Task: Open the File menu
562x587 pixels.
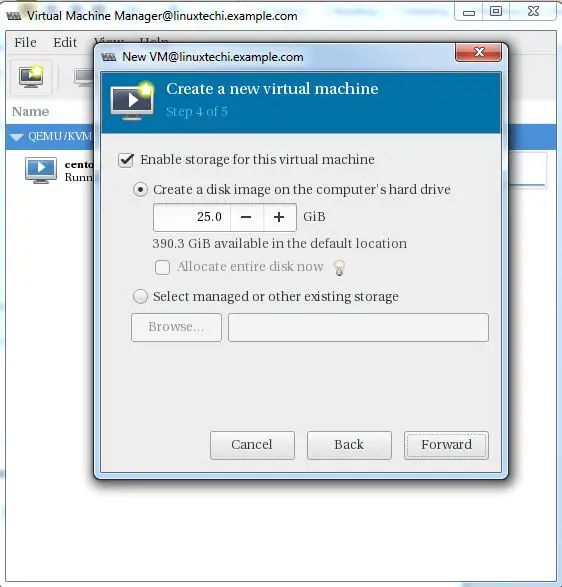Action: pyautogui.click(x=25, y=42)
